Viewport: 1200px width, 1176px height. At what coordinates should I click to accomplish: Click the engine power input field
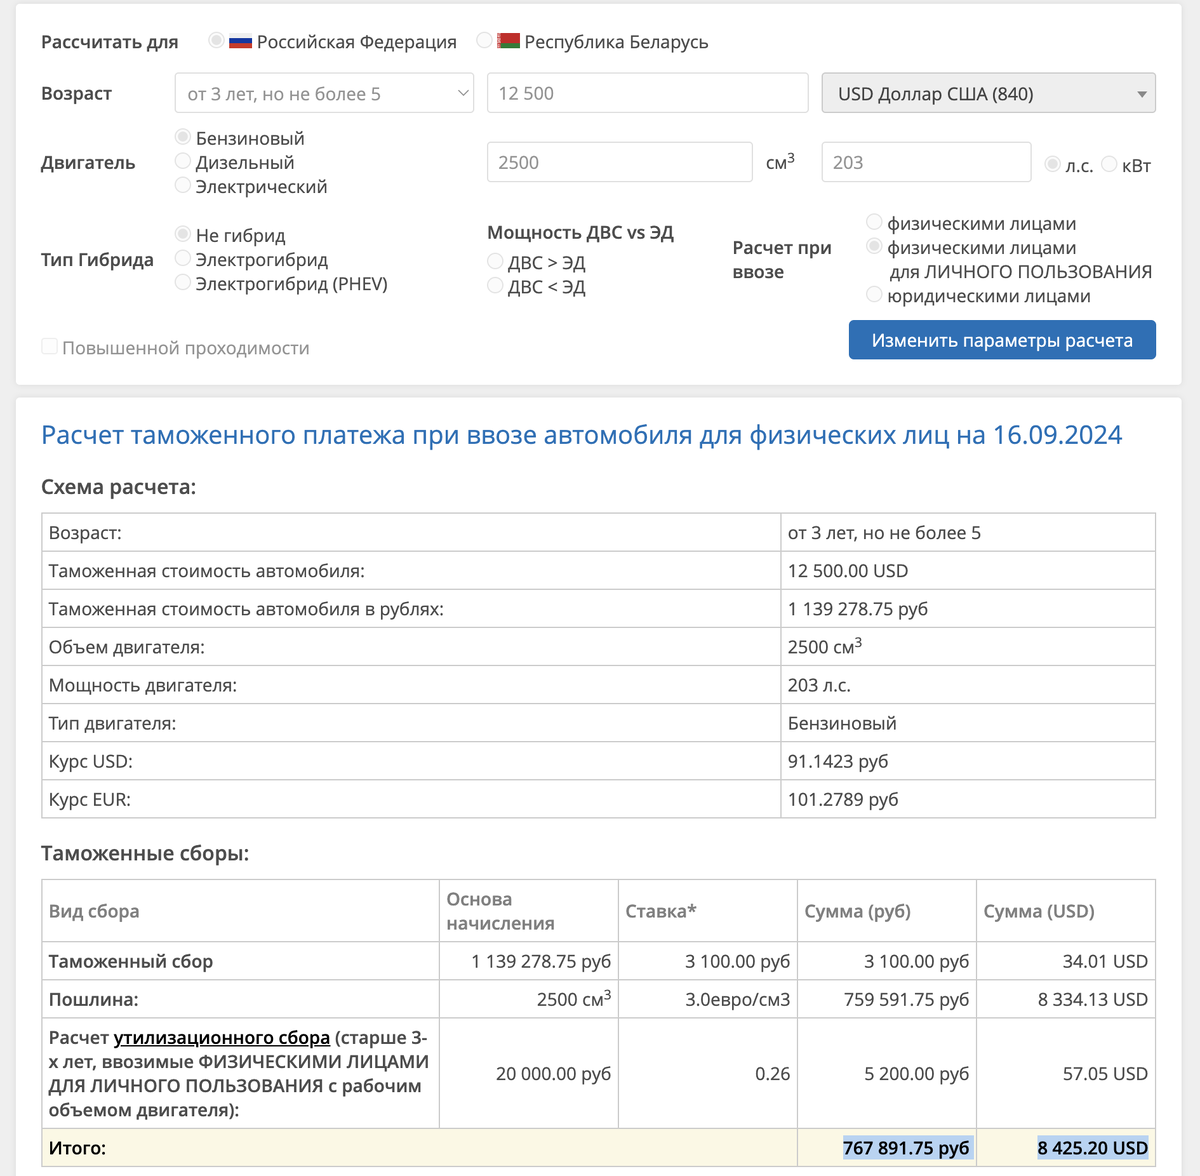tap(925, 162)
